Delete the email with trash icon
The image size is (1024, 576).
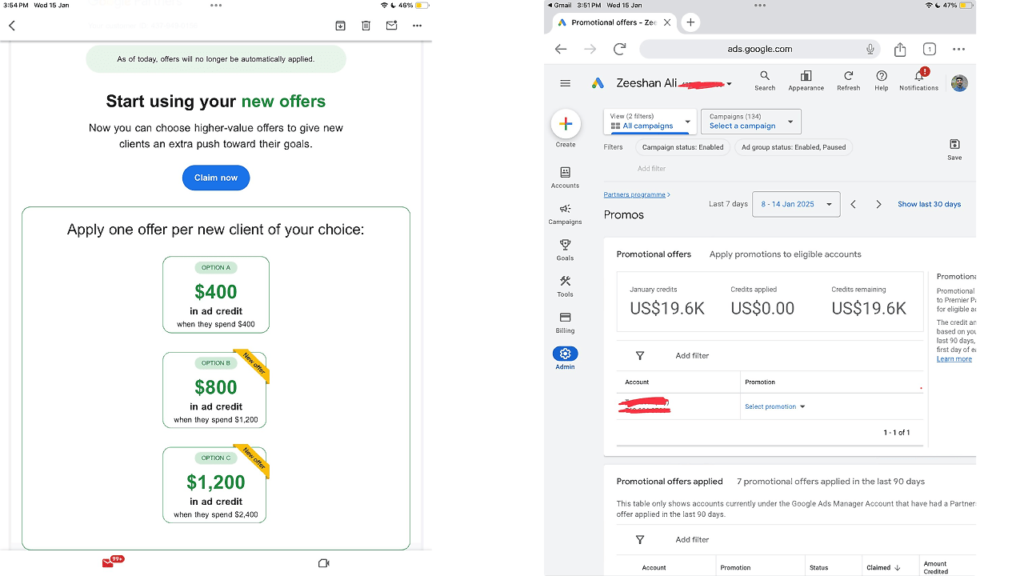pos(366,25)
